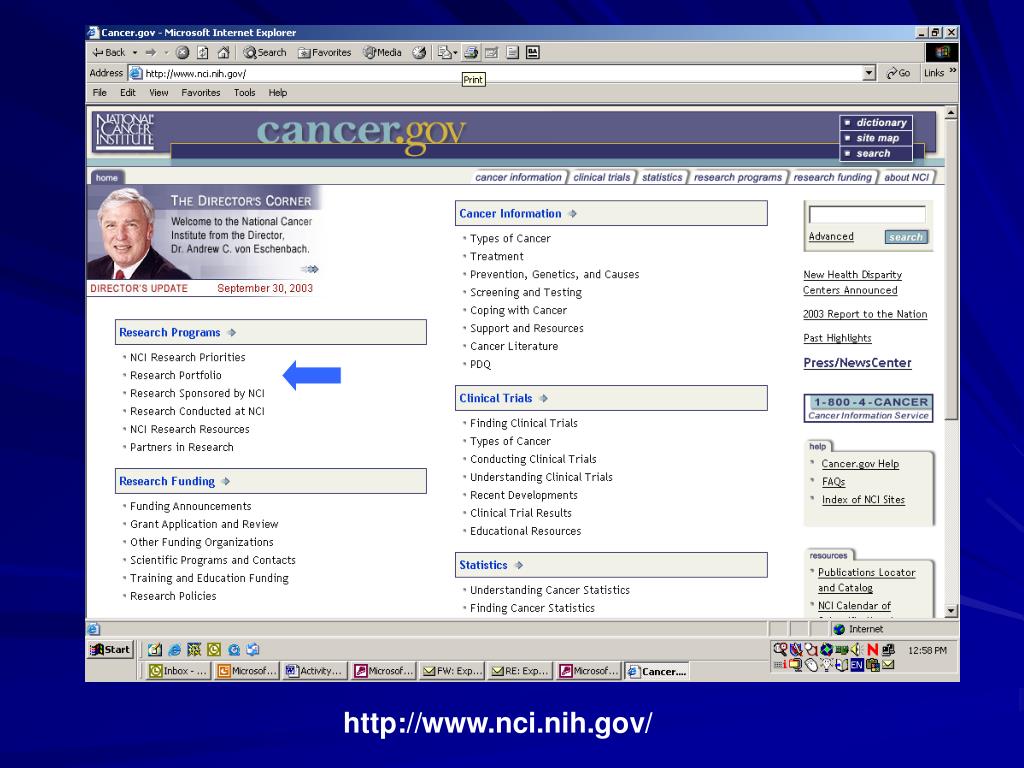The height and width of the screenshot is (768, 1024).
Task: Open the Back button history dropdown arrow
Action: [135, 52]
